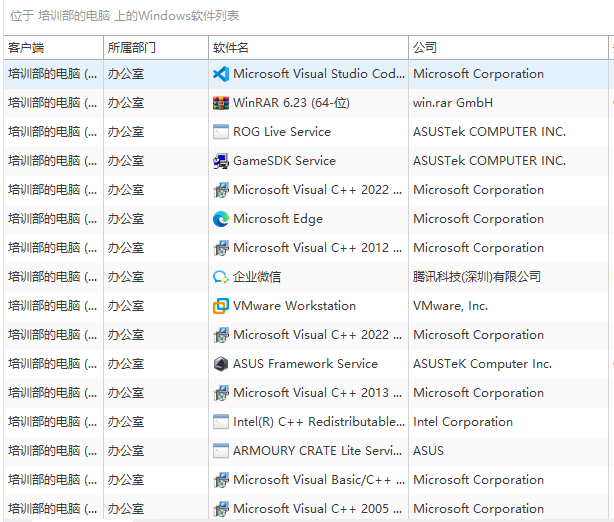The height and width of the screenshot is (522, 614).
Task: Click the 企业微信 chat bubble icon
Action: [x=221, y=277]
